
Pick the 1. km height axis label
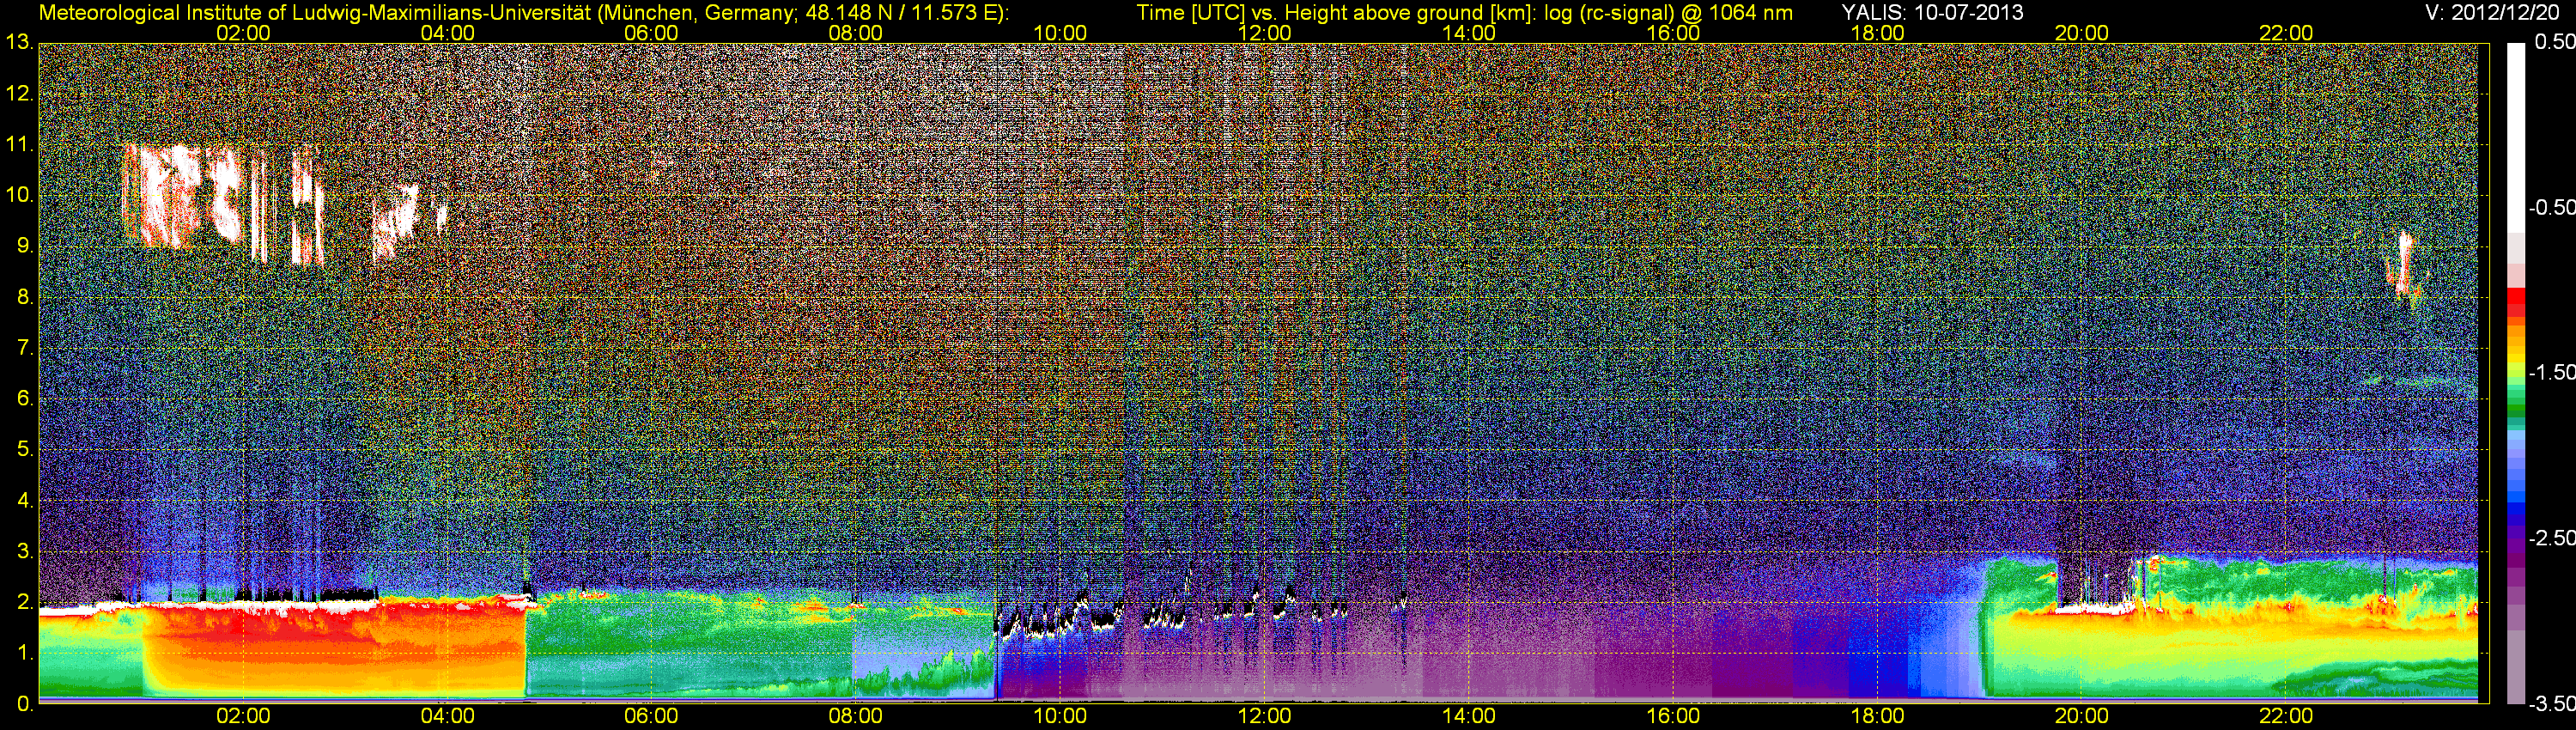(x=25, y=653)
